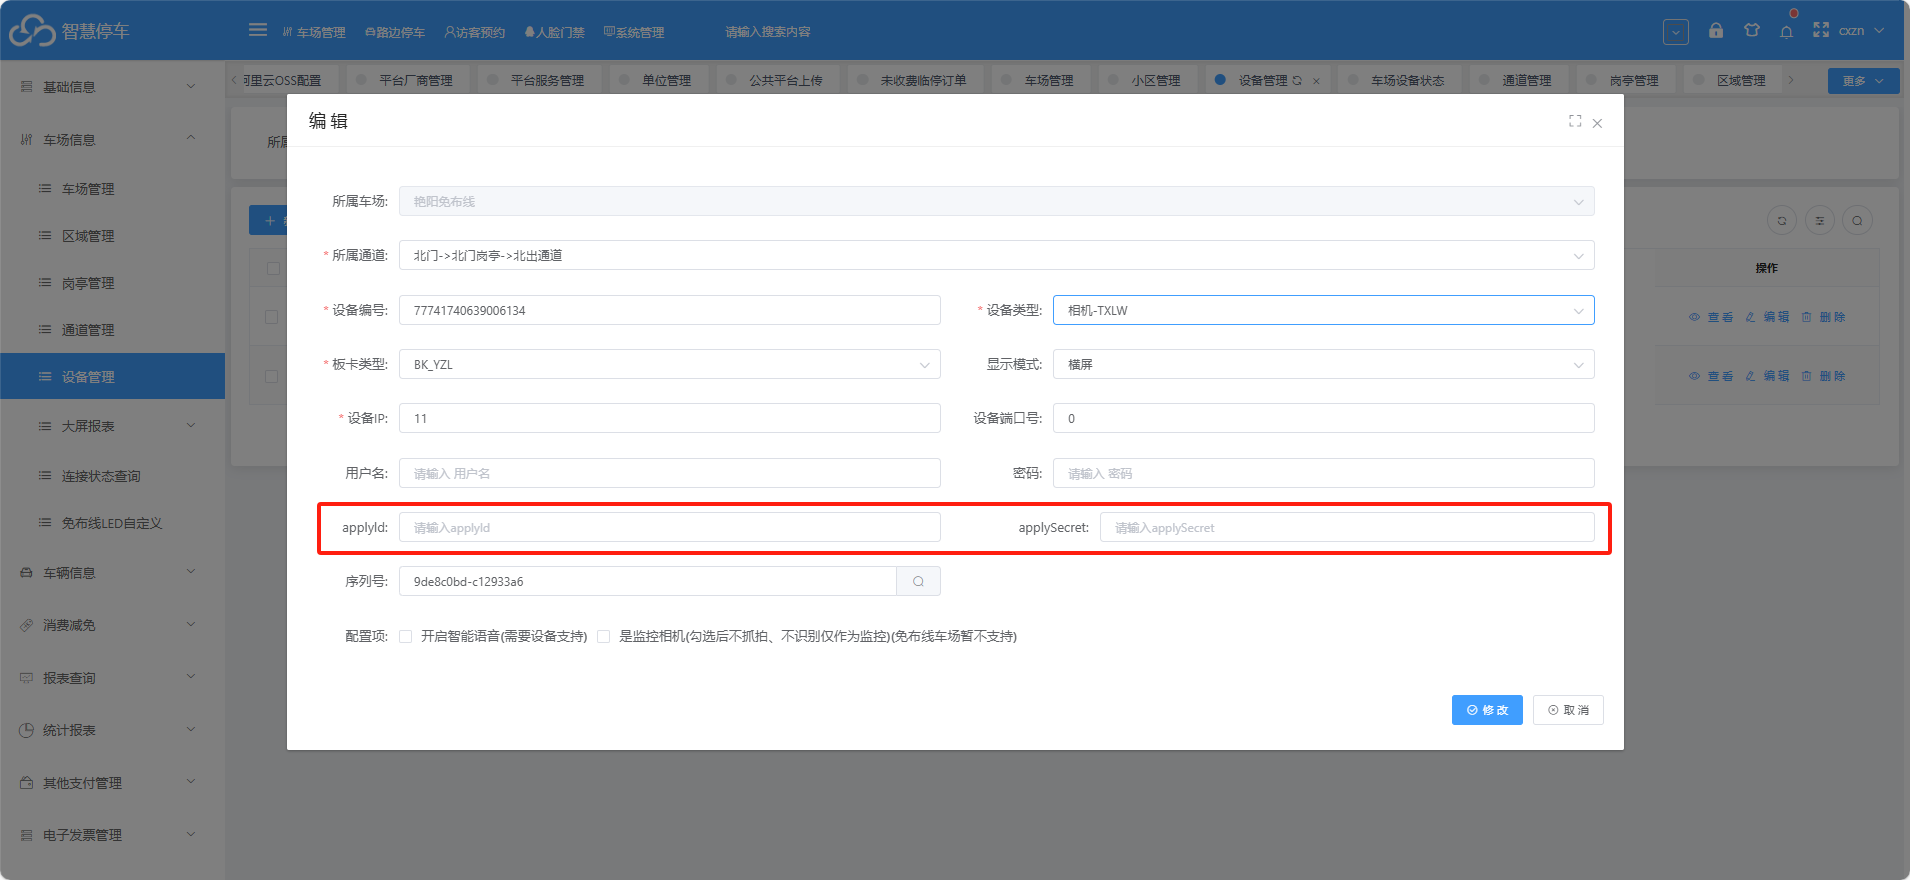1910x880 pixels.
Task: Click the dialog fullscreen expand icon
Action: [1575, 121]
